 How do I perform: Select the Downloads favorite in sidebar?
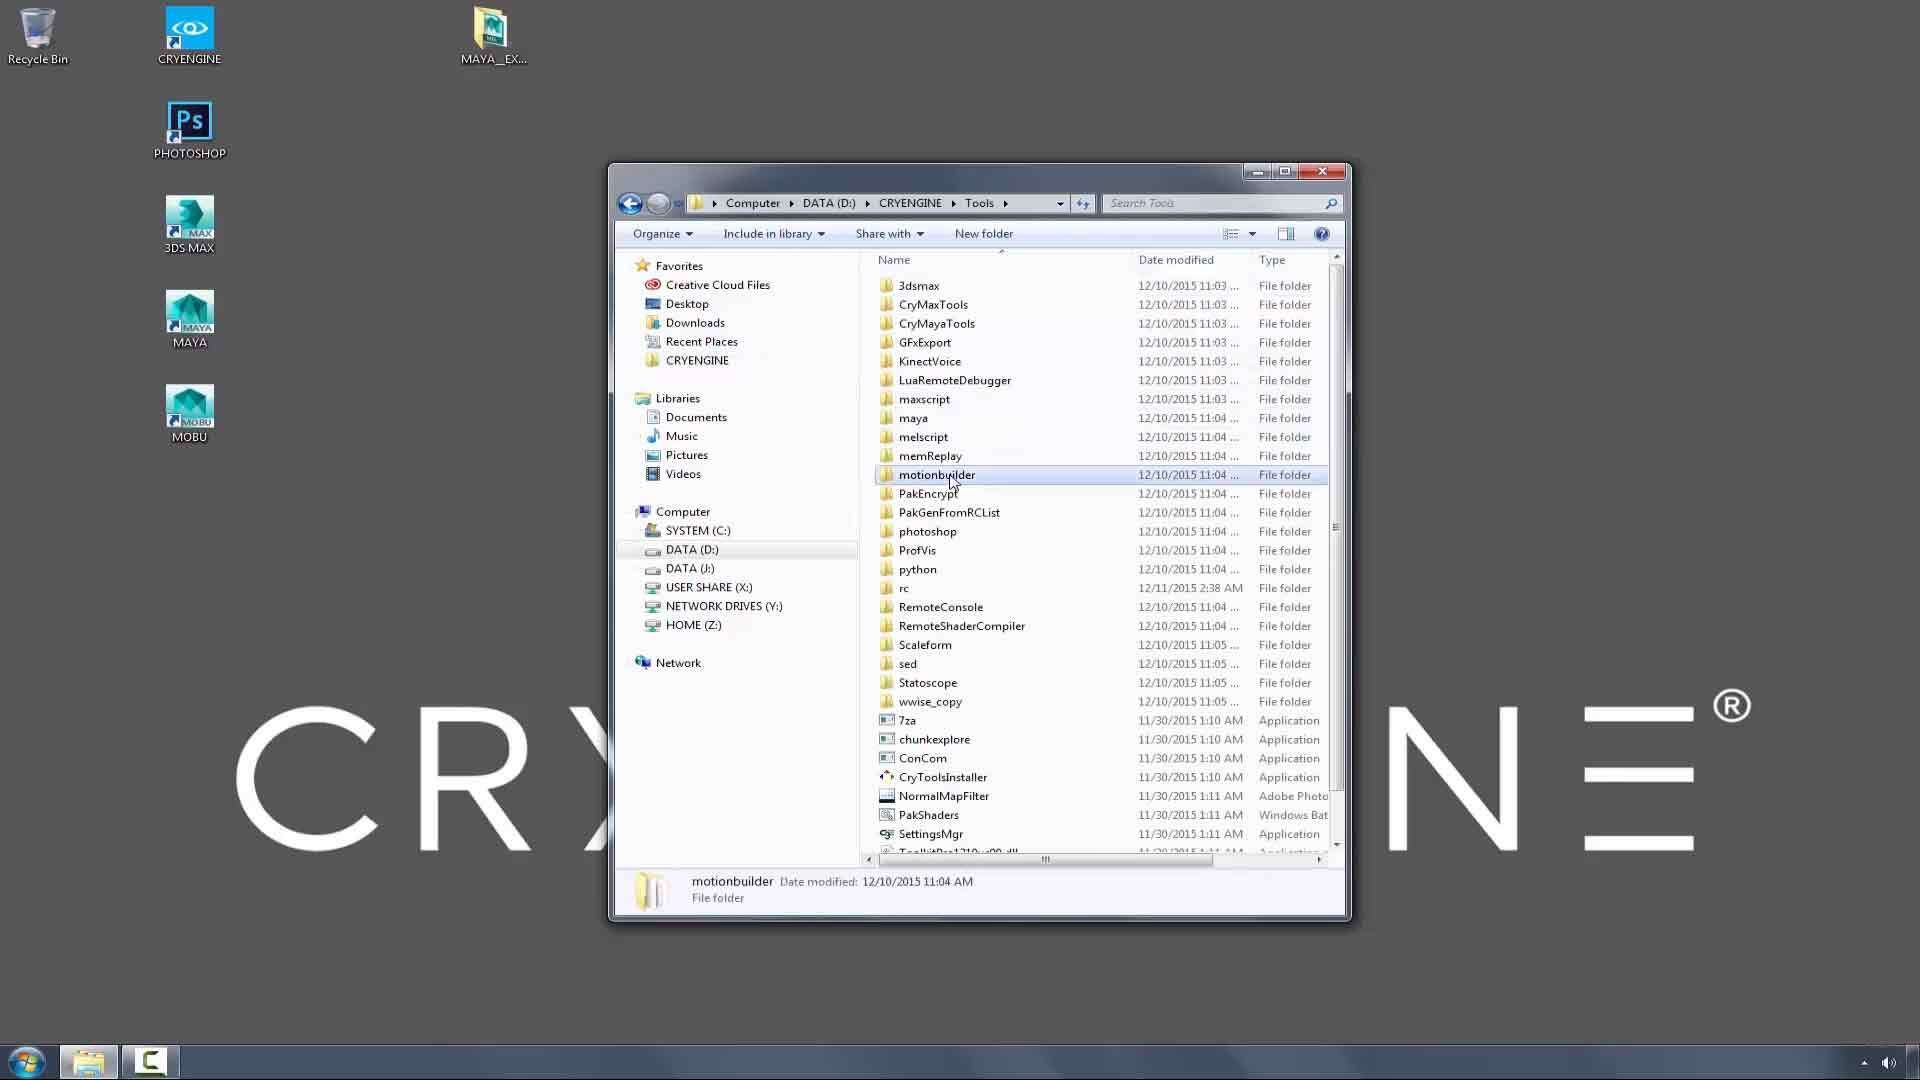click(x=694, y=322)
